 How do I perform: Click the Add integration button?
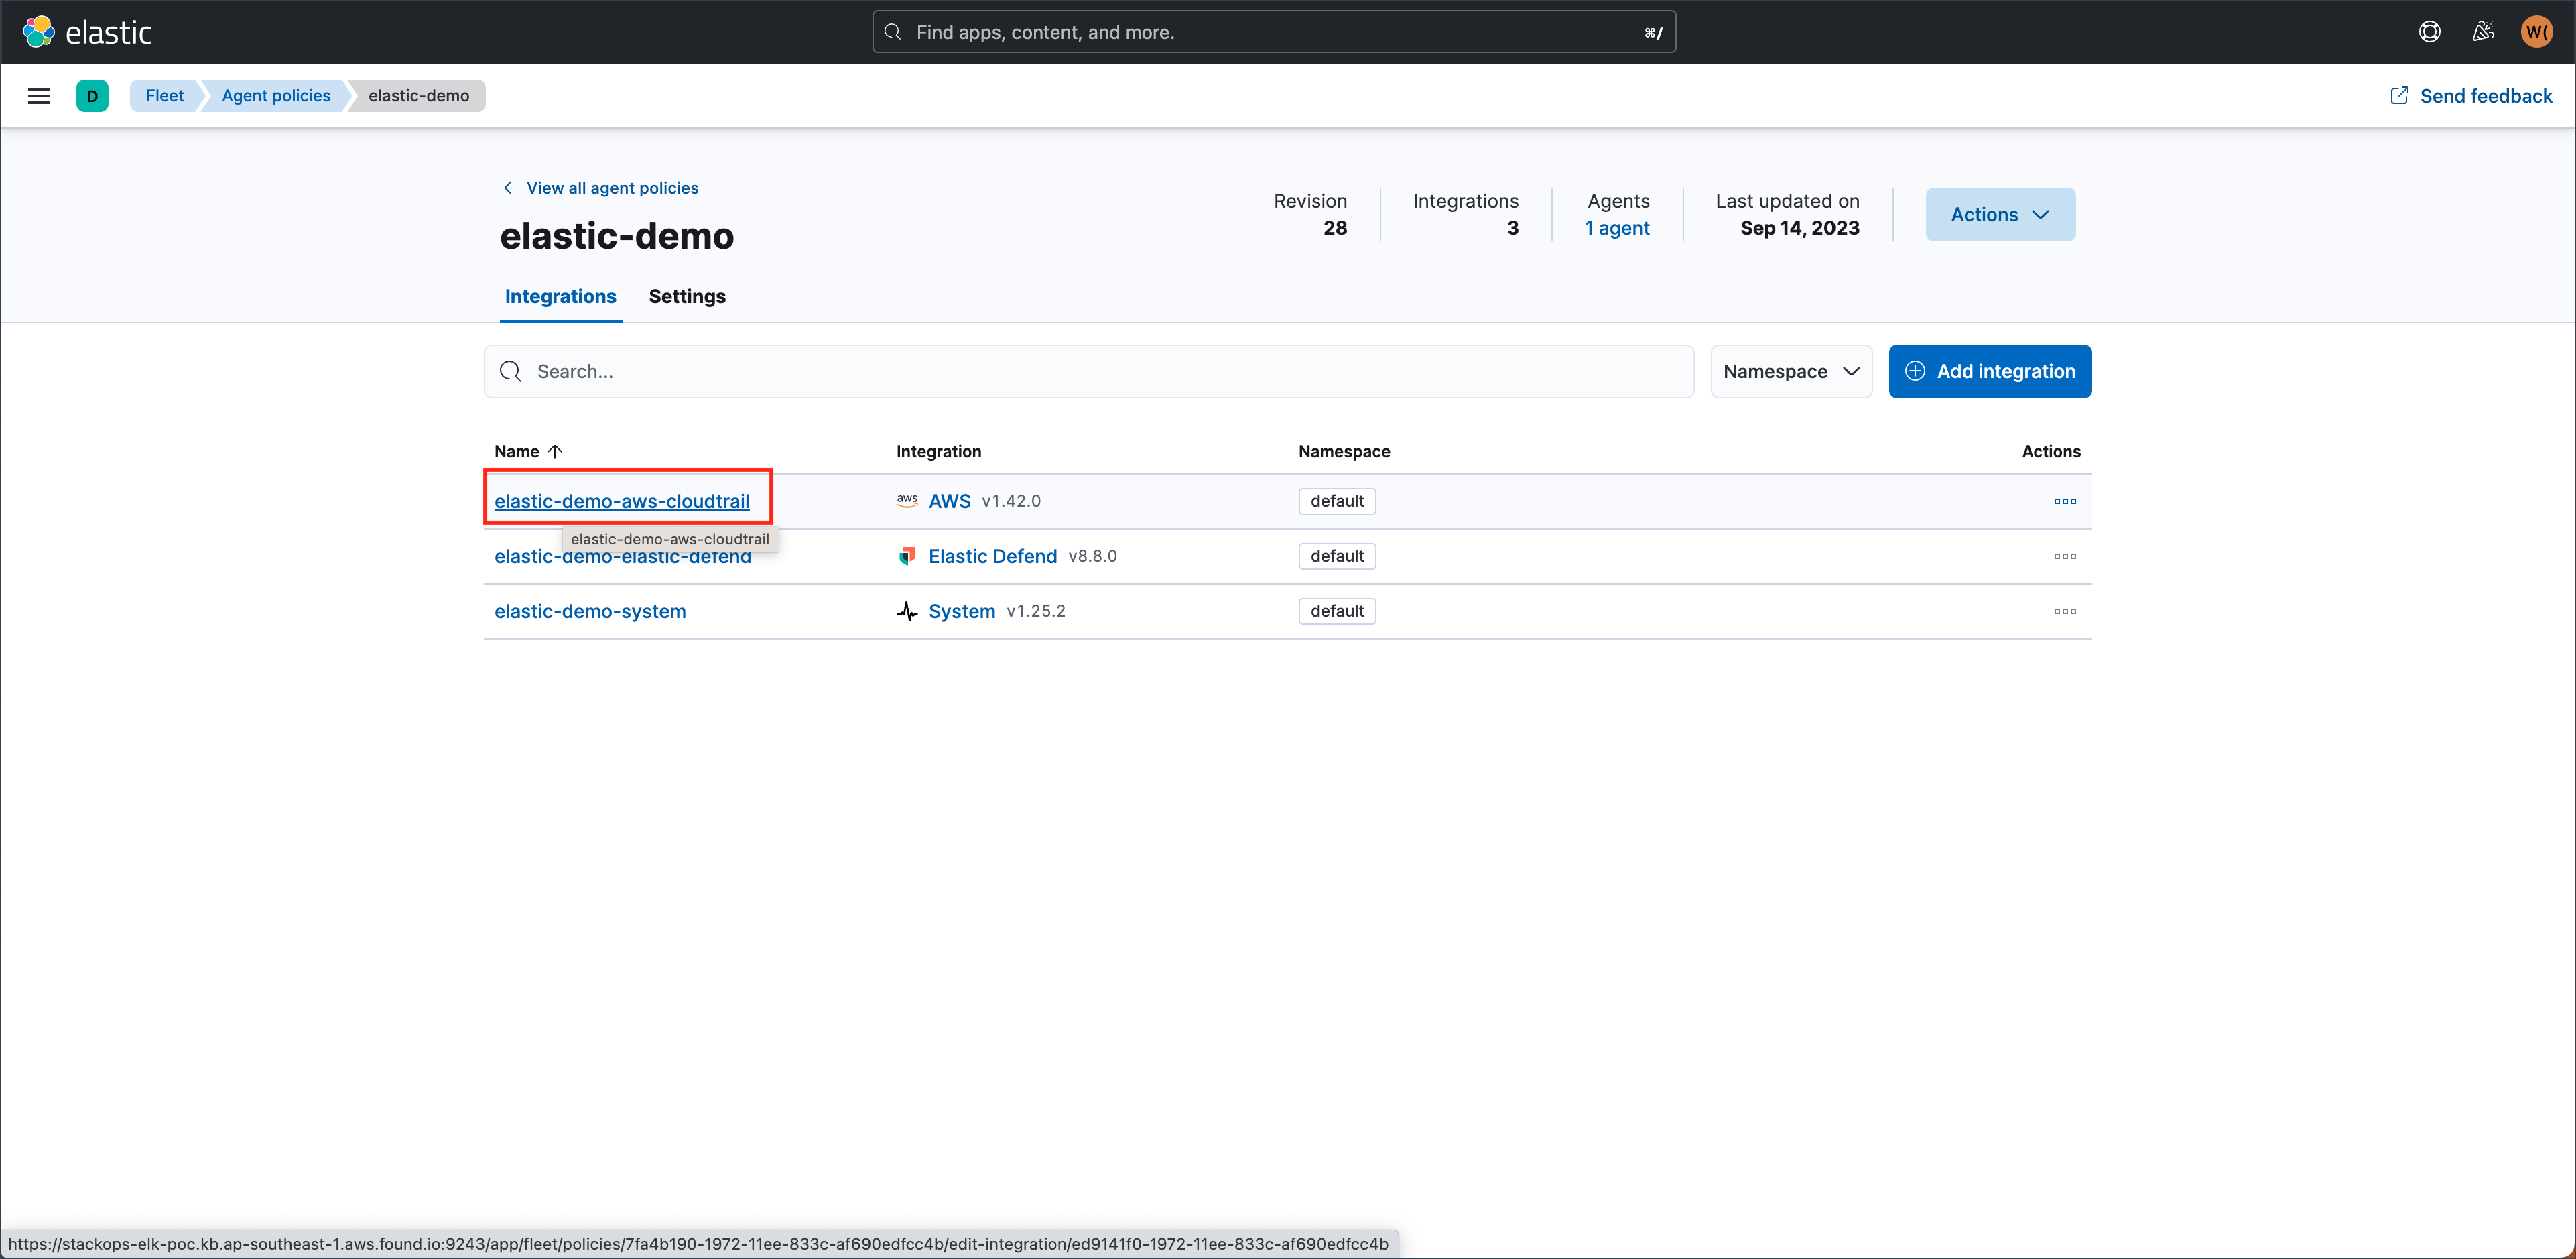[x=1989, y=371]
